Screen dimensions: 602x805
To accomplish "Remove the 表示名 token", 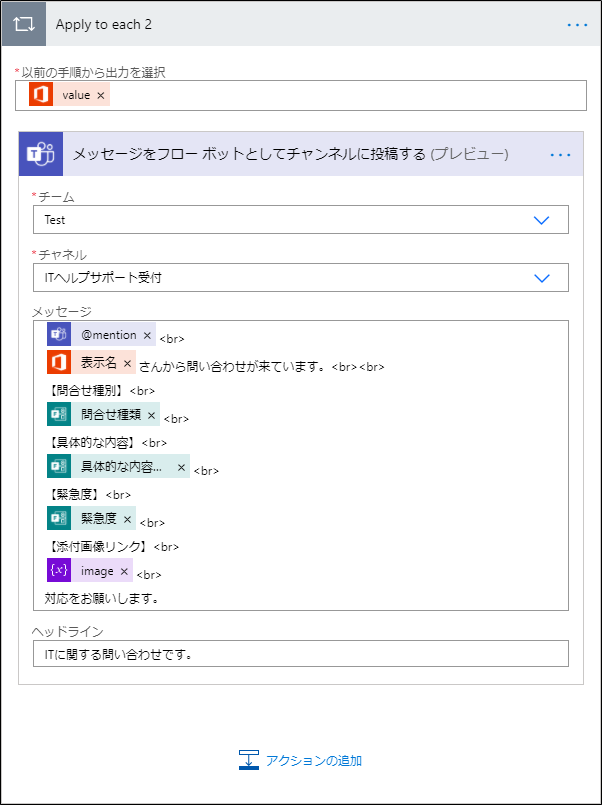I will pos(127,363).
